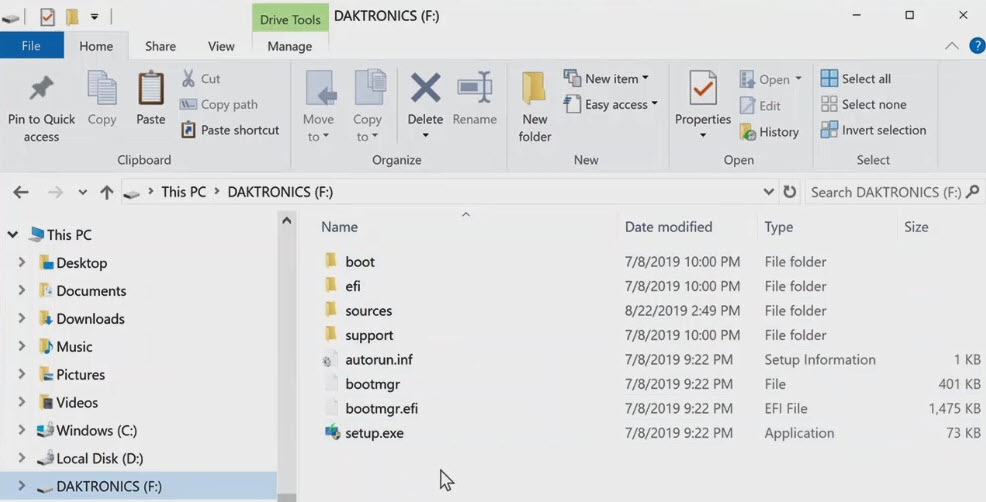The height and width of the screenshot is (502, 986).
Task: Click Select all in the ribbon
Action: click(856, 79)
